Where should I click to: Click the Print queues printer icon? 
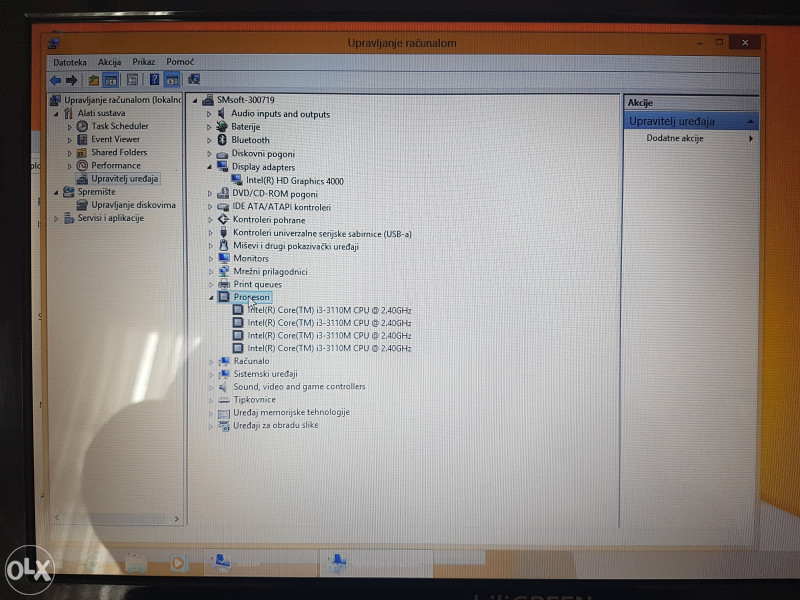[224, 284]
